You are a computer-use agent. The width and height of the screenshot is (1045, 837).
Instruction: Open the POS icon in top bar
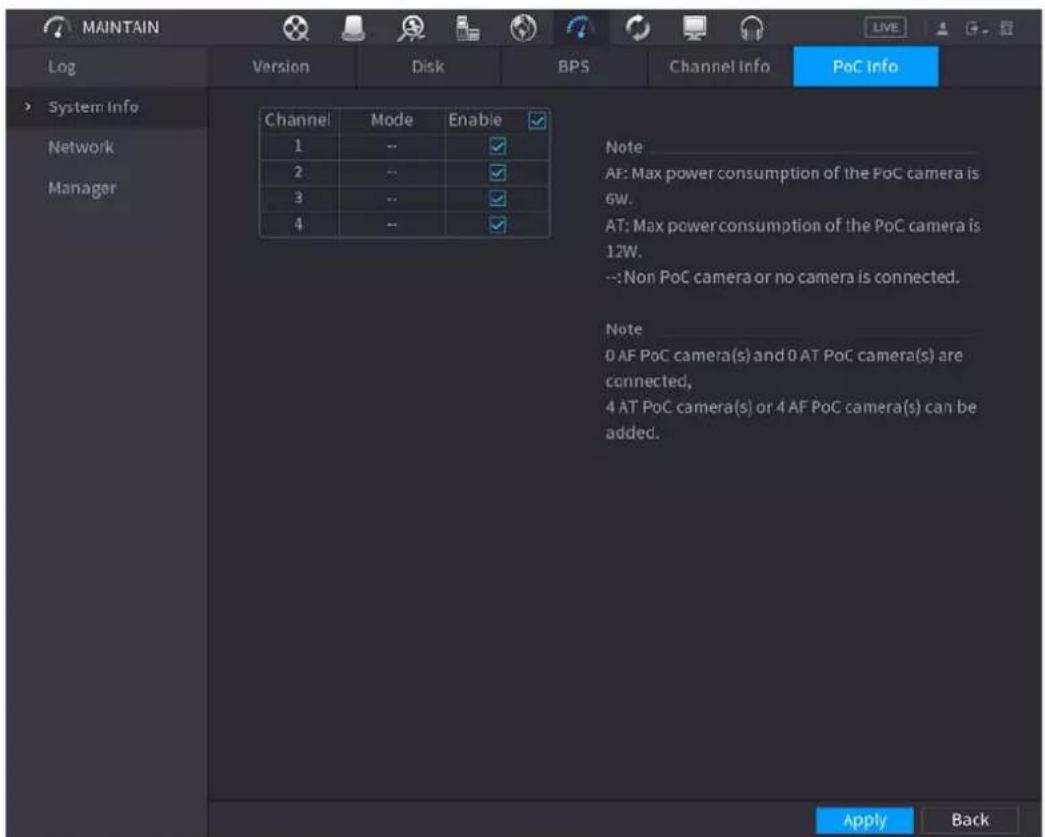click(x=467, y=28)
